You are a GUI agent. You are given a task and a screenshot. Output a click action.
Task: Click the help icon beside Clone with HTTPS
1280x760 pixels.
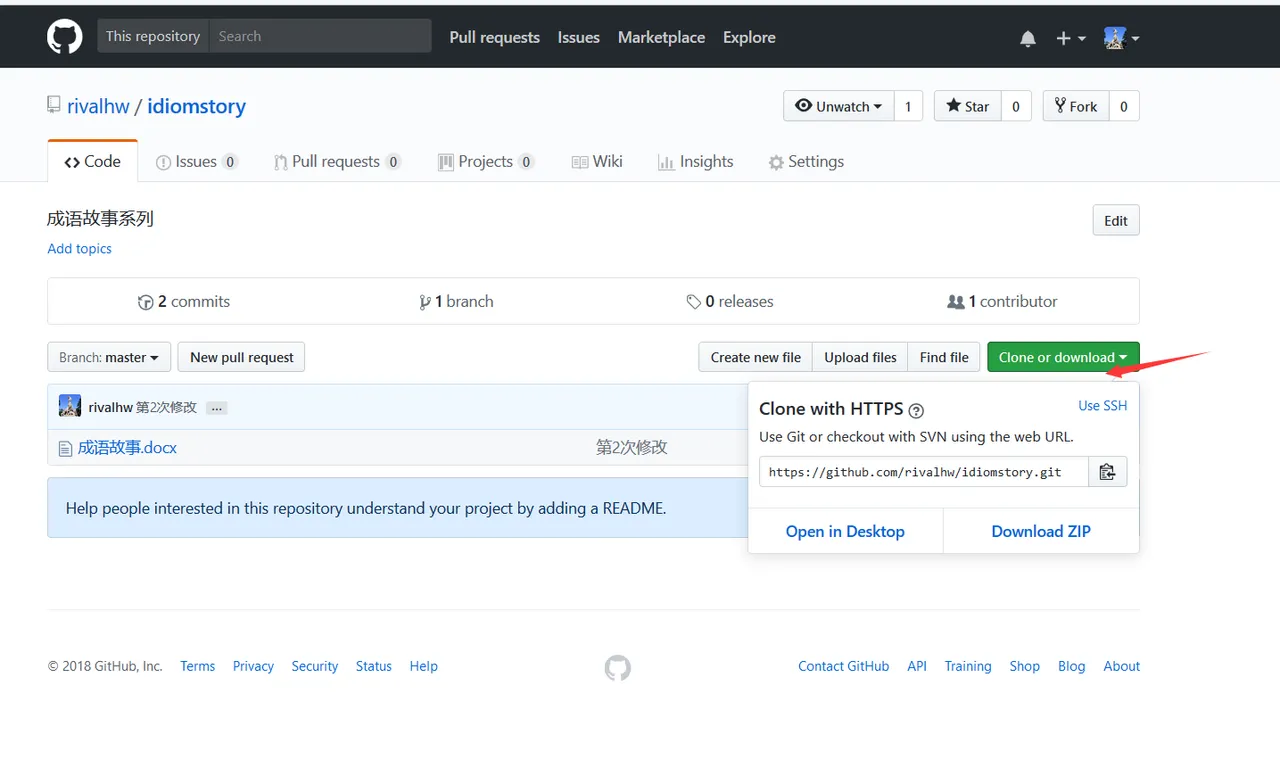coord(916,410)
